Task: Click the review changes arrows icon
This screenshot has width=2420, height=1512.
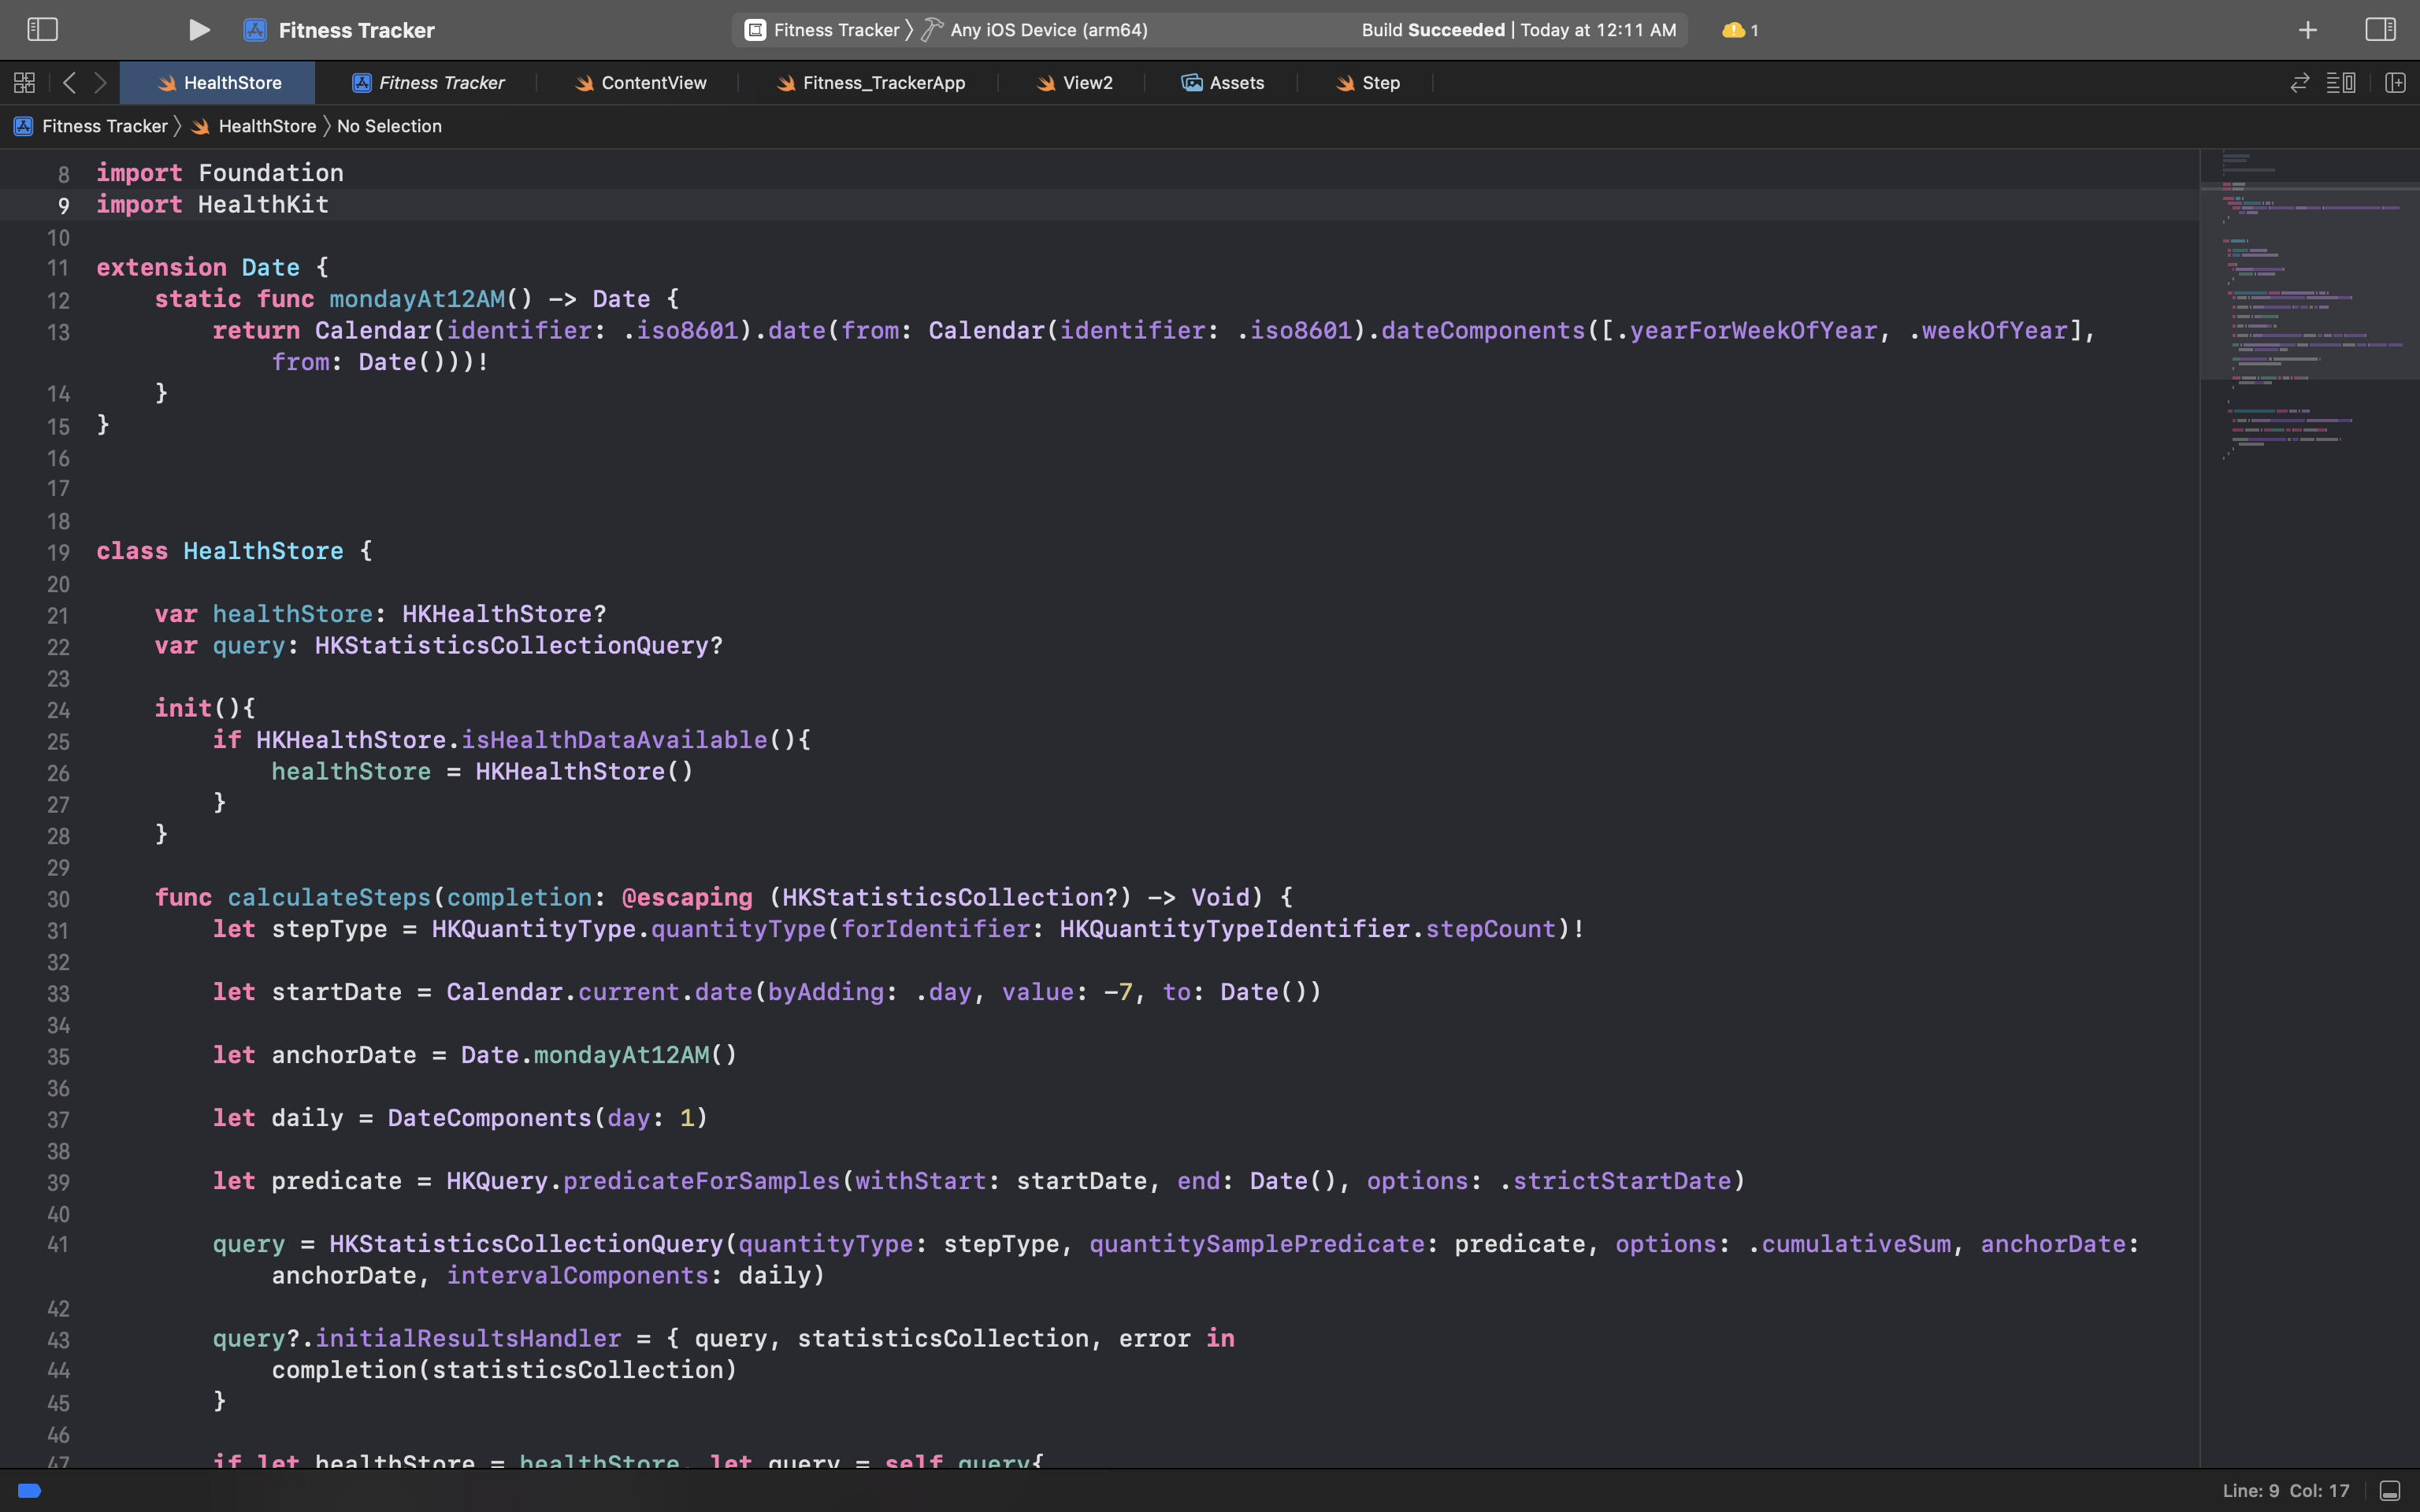Action: (x=2300, y=83)
